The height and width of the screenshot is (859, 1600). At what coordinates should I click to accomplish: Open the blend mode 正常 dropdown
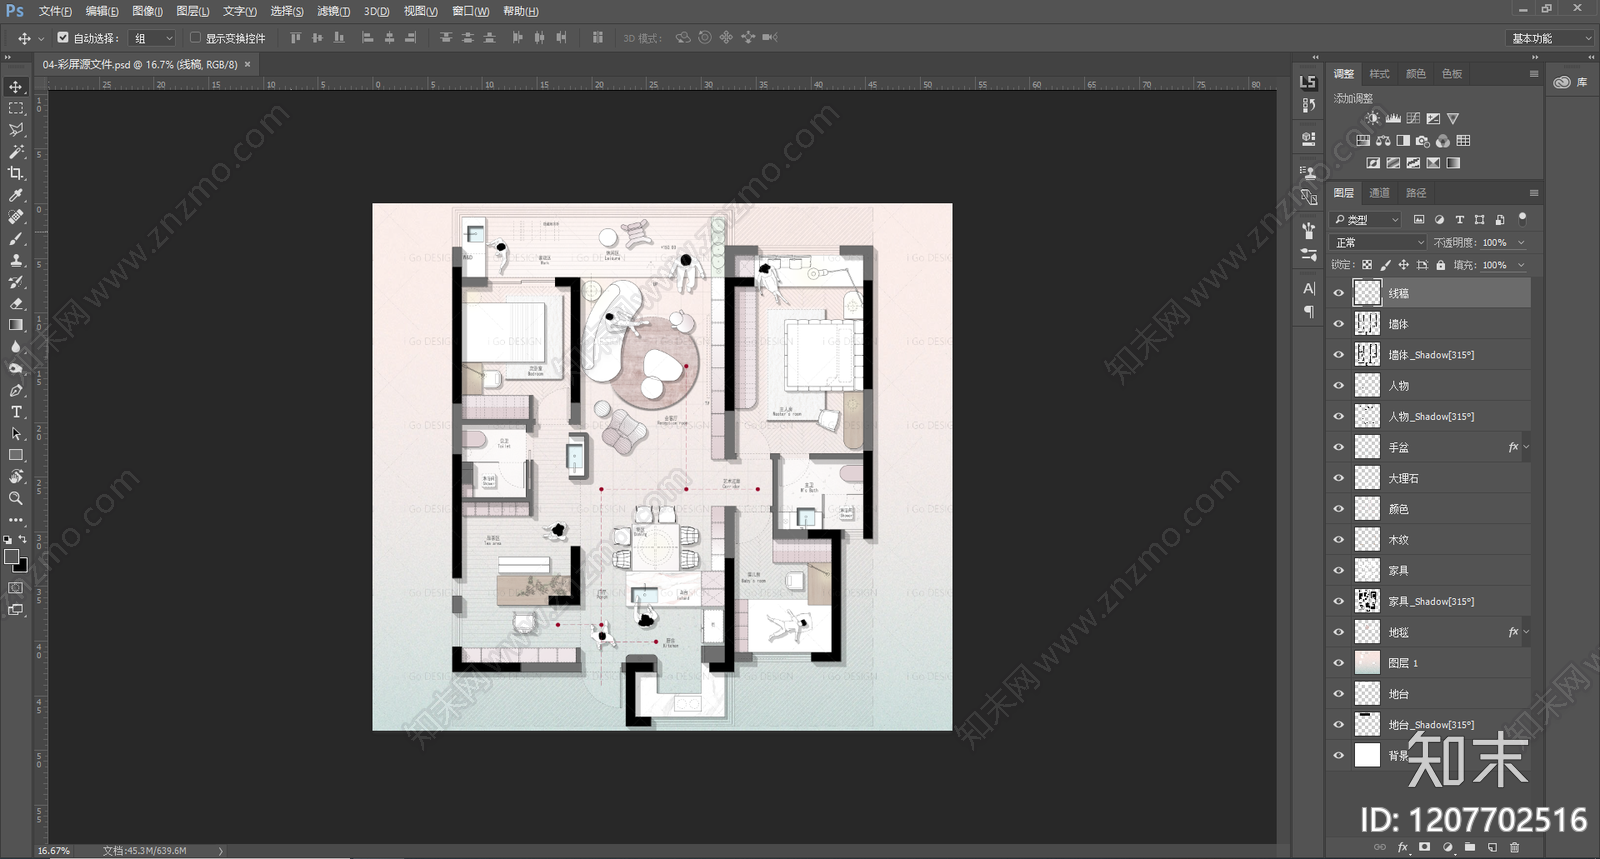1379,243
